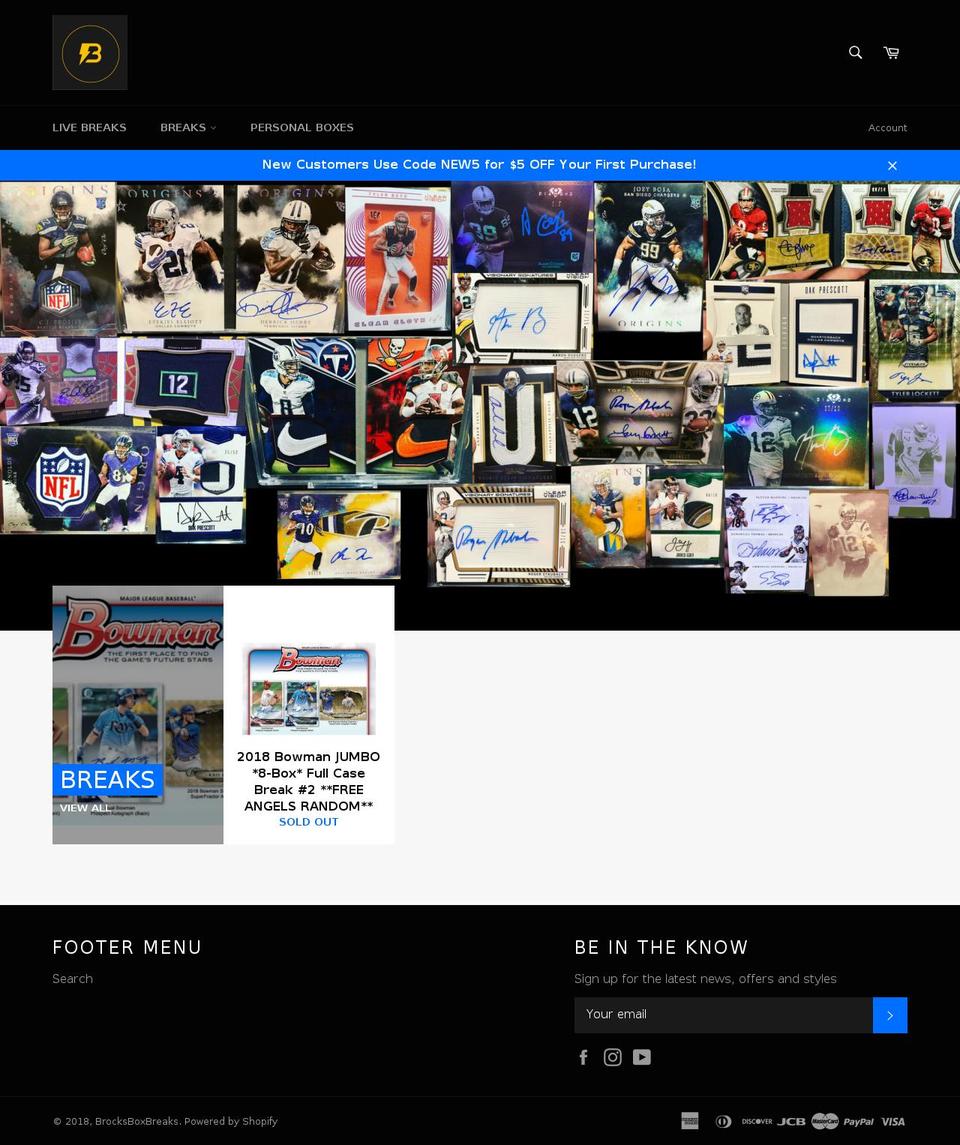Click the MasterCard payment icon

click(825, 1121)
